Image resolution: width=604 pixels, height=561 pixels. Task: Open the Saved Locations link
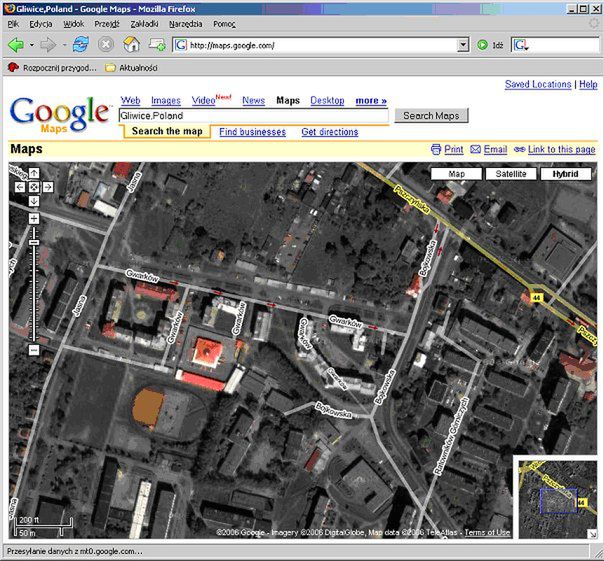pos(538,84)
